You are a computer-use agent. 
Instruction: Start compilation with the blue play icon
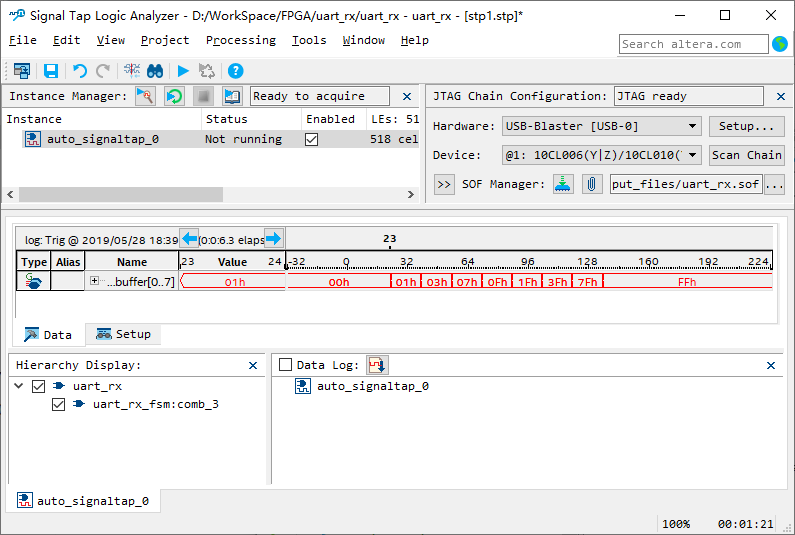pos(183,71)
